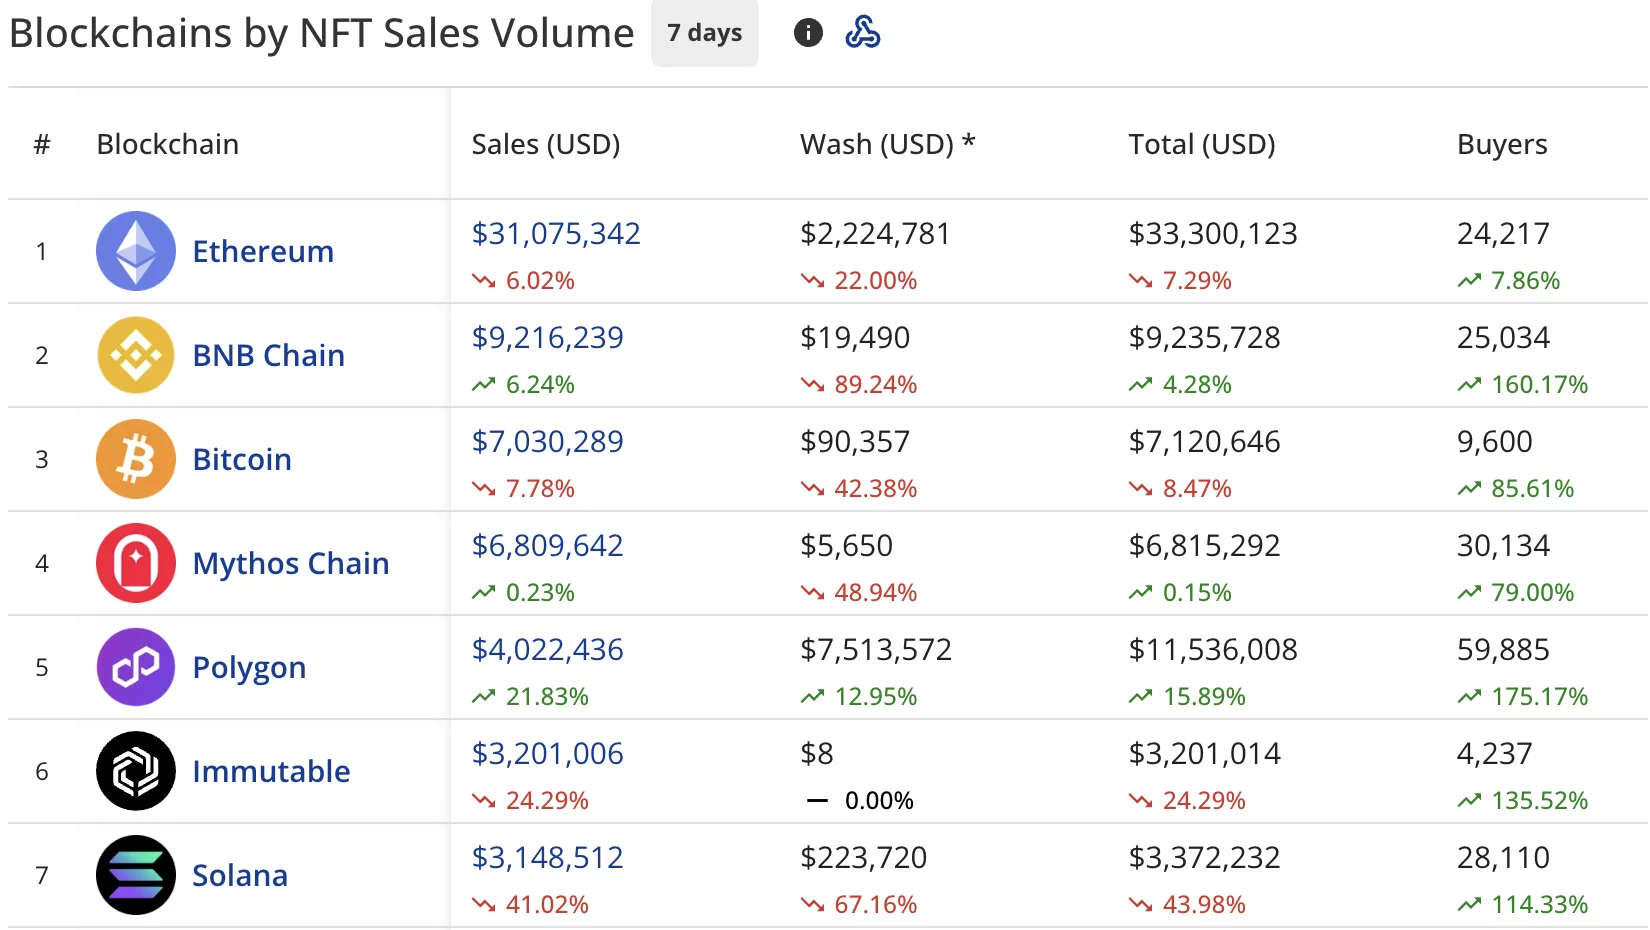Image resolution: width=1650 pixels, height=930 pixels.
Task: Click the Immutable black logo icon
Action: pyautogui.click(x=135, y=771)
